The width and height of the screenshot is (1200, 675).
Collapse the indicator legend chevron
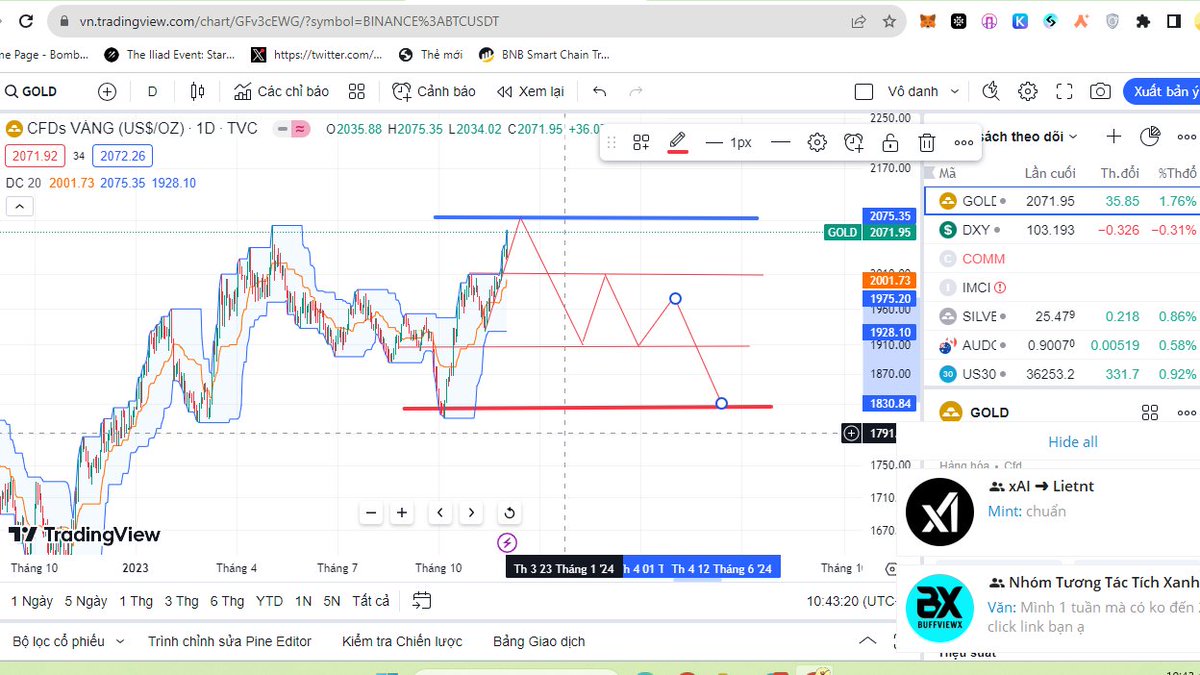tap(20, 207)
